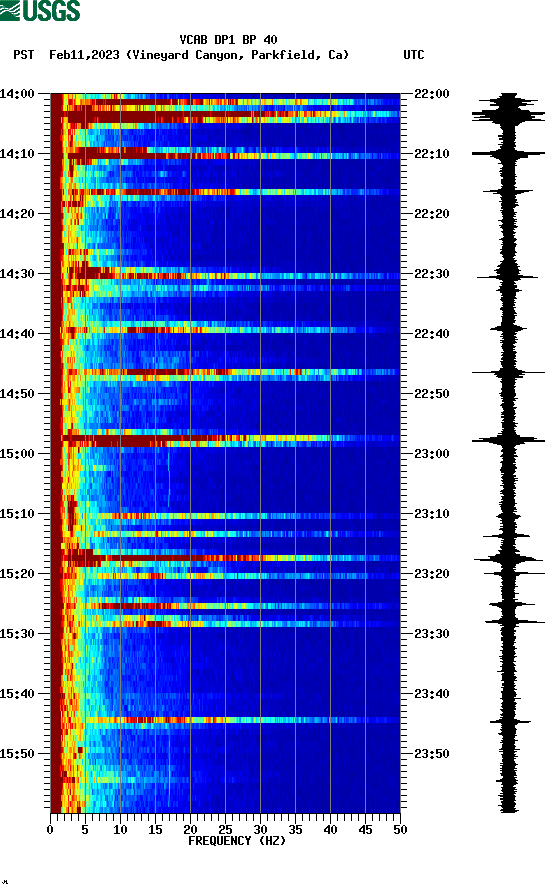Select the 15:50 PST time label
Viewport: 552px width, 893px height.
pyautogui.click(x=17, y=753)
